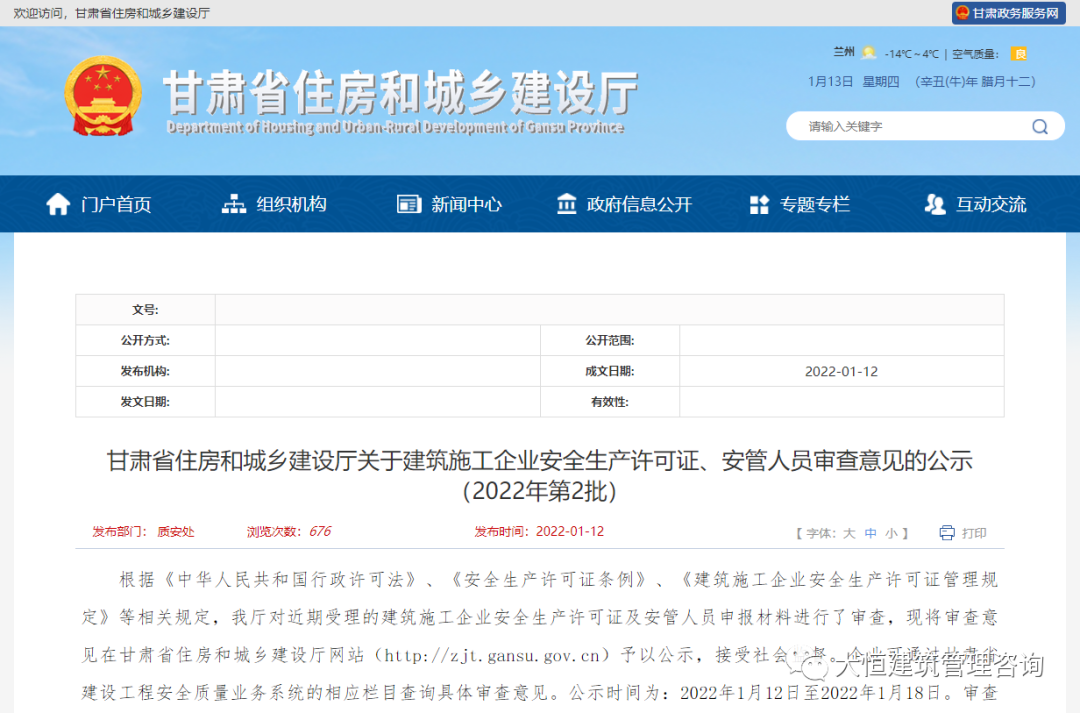Click the weather sun icon beside 兰州
1080x713 pixels.
point(869,52)
